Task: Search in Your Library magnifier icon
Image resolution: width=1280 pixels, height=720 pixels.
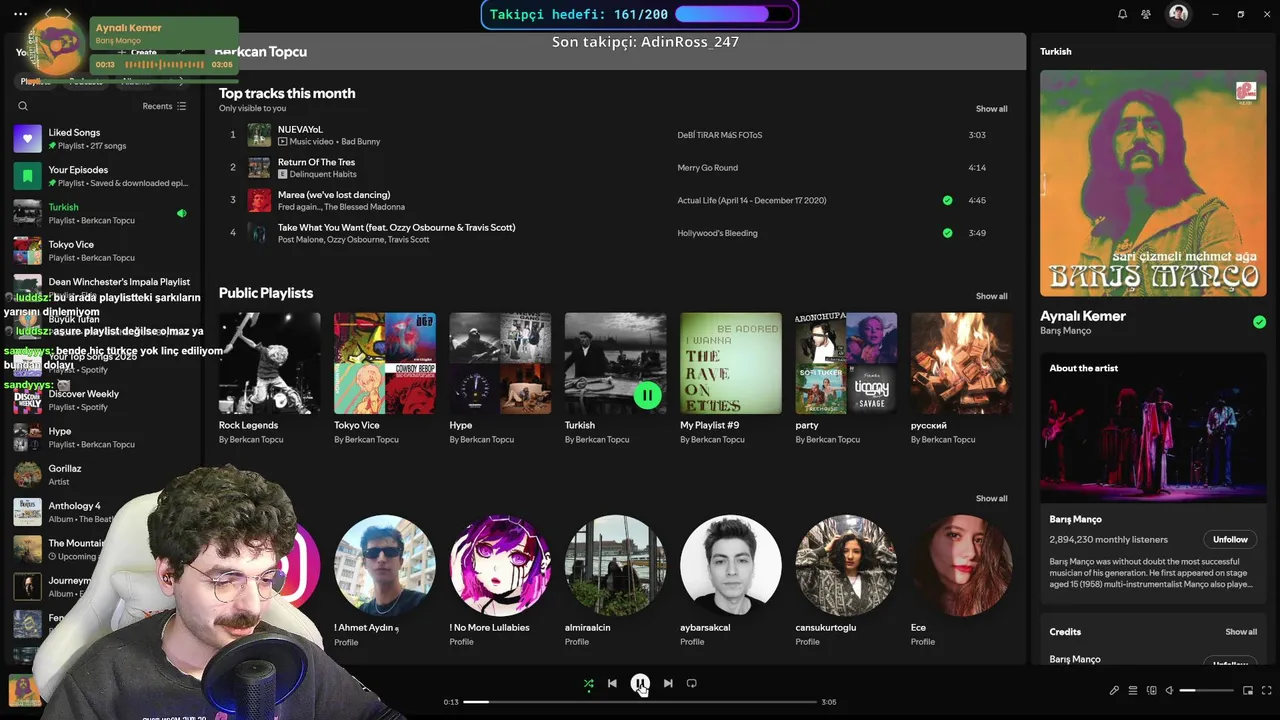Action: [x=23, y=106]
